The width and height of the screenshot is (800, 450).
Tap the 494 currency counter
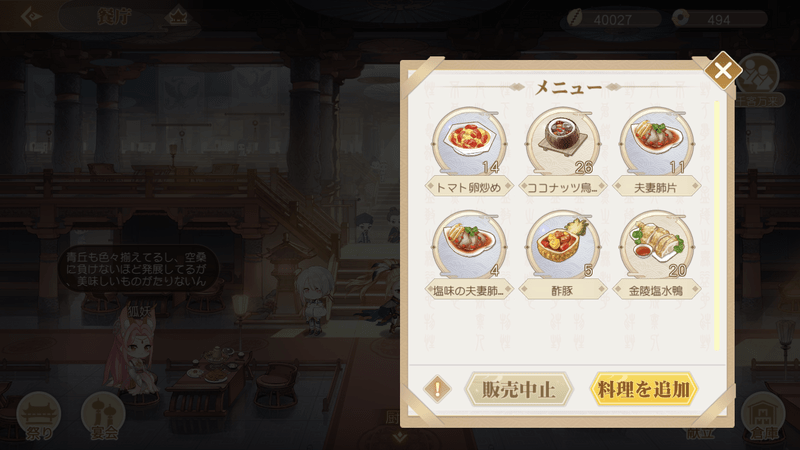pos(719,19)
